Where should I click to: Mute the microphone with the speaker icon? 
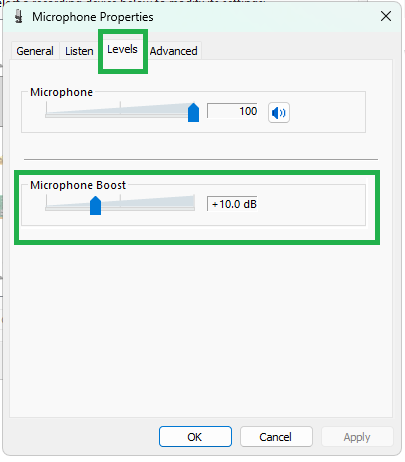(x=279, y=113)
